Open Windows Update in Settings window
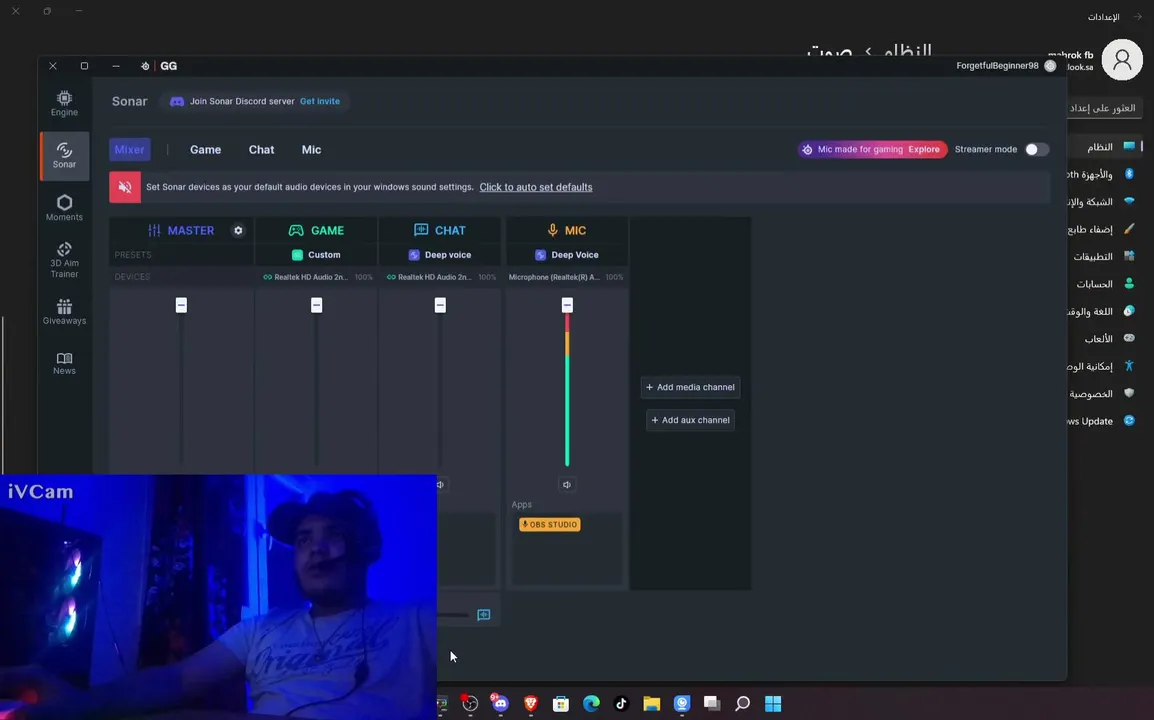The width and height of the screenshot is (1154, 720). (1102, 421)
